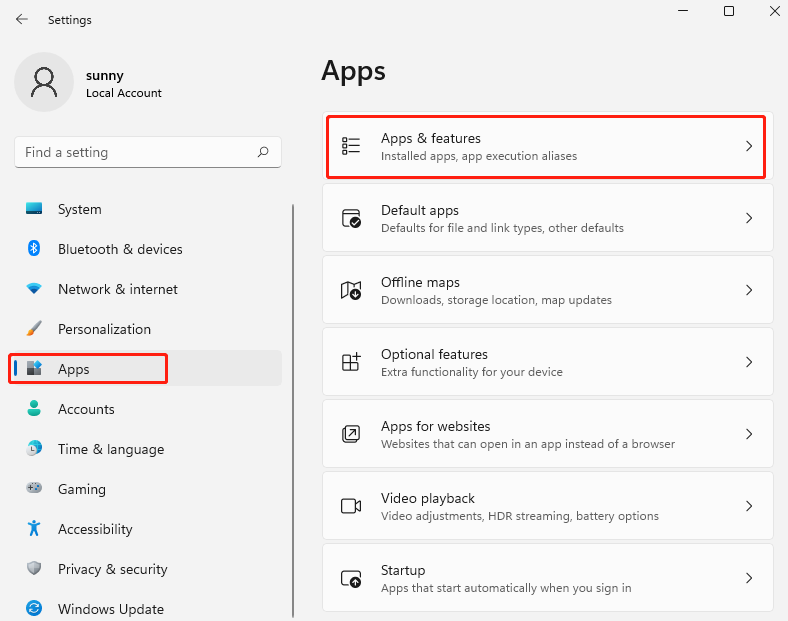This screenshot has width=788, height=621.
Task: Click the Windows Update sync icon
Action: [x=34, y=608]
